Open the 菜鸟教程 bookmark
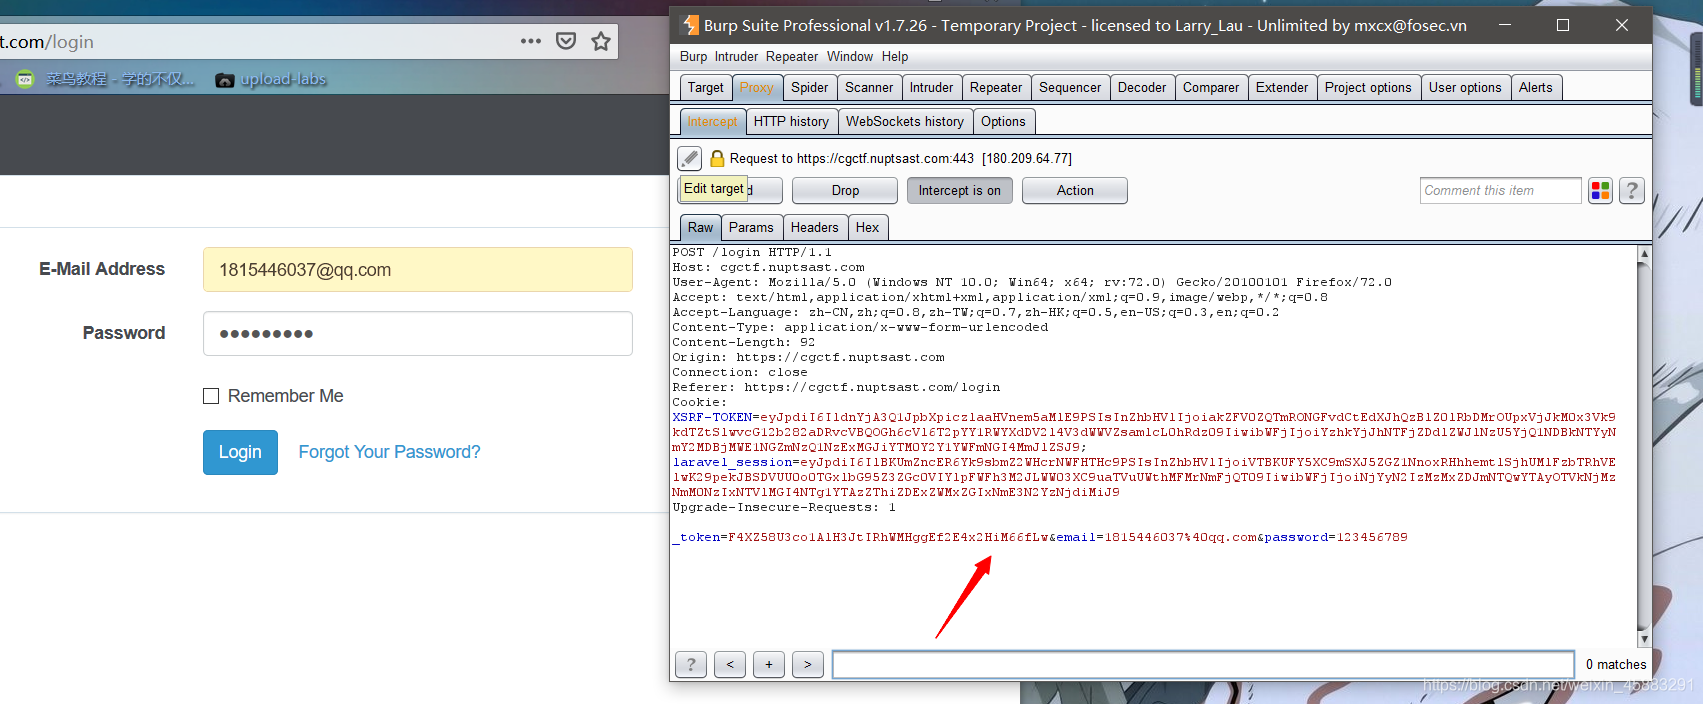 pos(106,79)
